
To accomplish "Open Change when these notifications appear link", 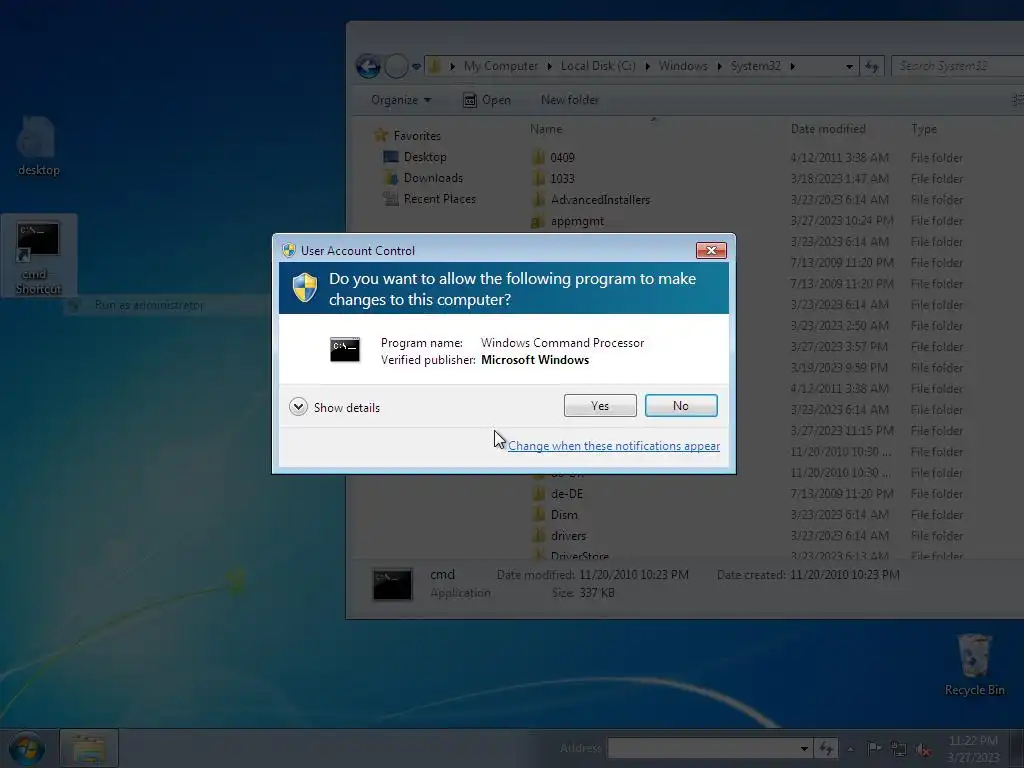I will coord(613,446).
